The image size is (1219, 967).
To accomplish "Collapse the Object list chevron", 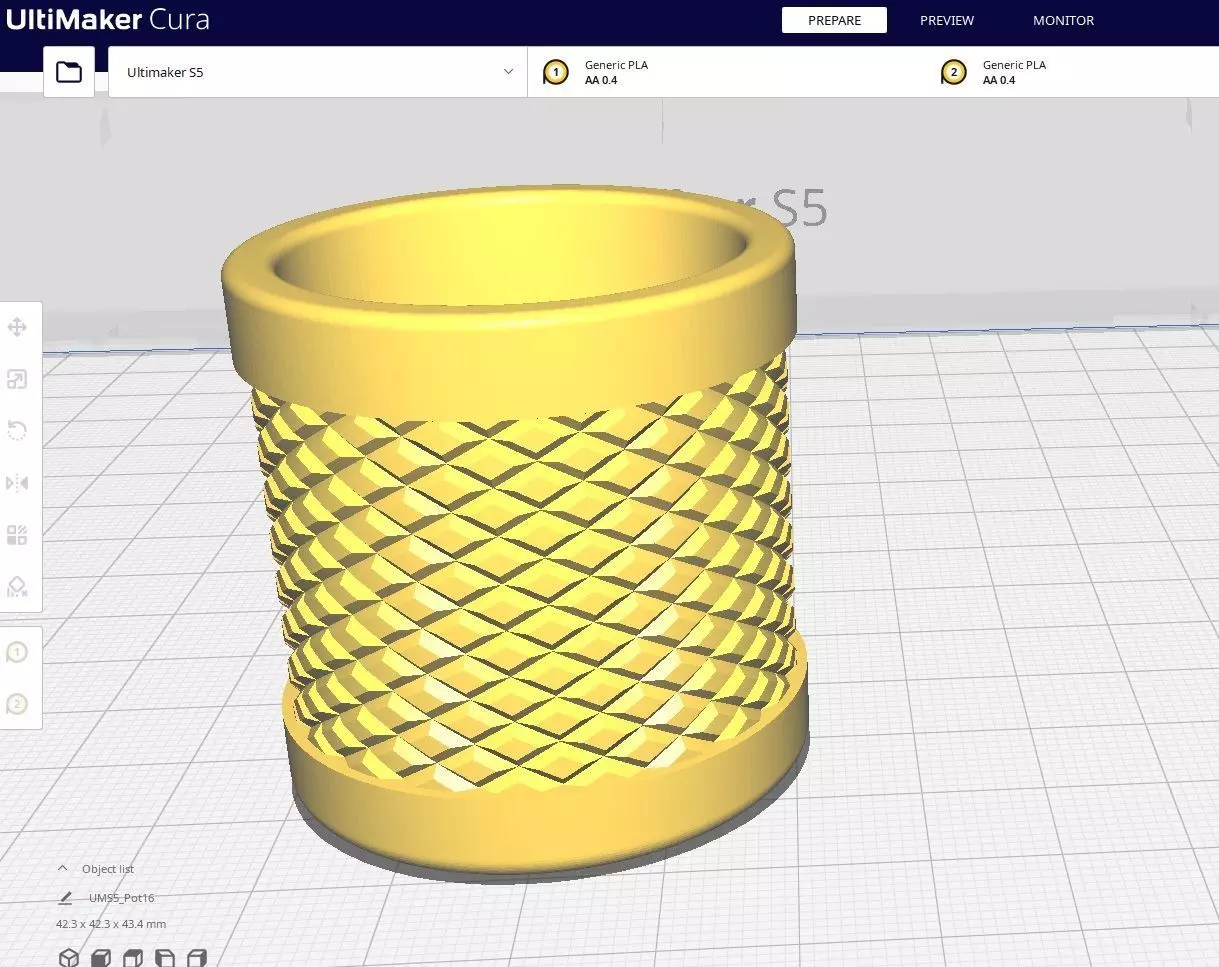I will [x=63, y=868].
